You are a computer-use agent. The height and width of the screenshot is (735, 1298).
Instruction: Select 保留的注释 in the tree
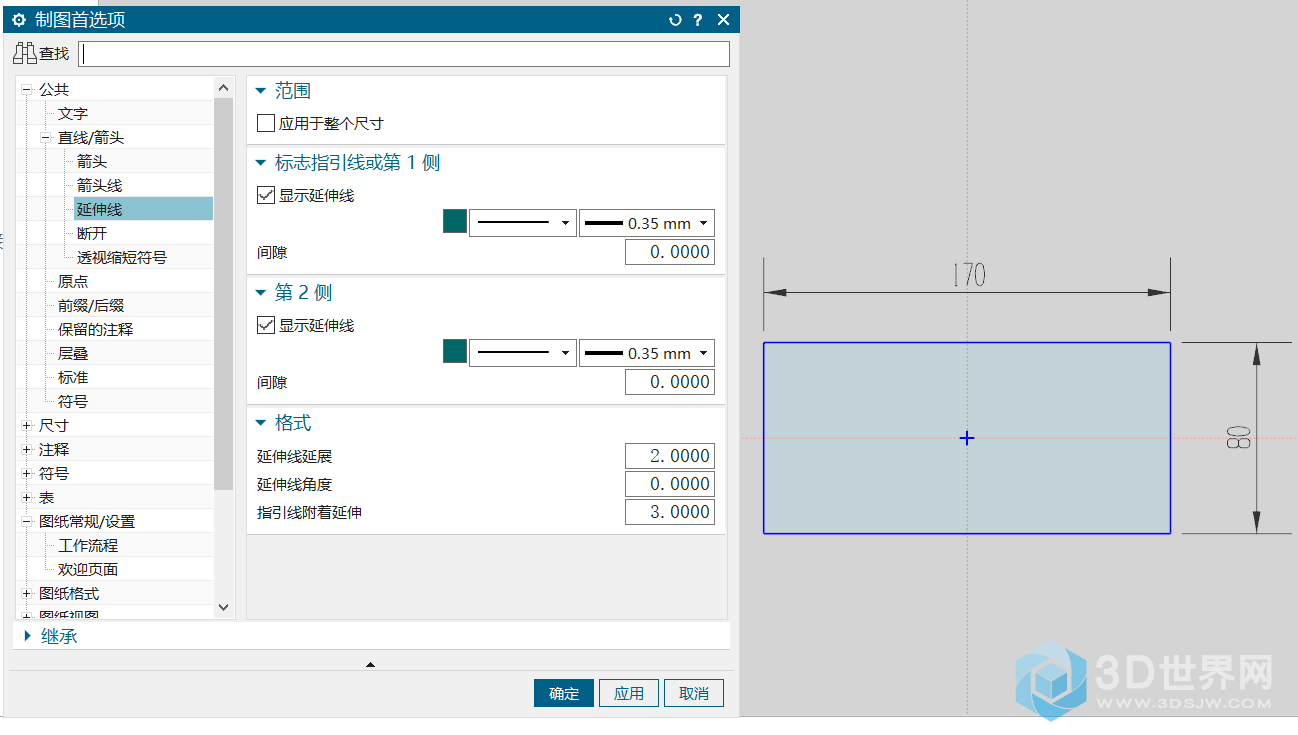pos(96,330)
